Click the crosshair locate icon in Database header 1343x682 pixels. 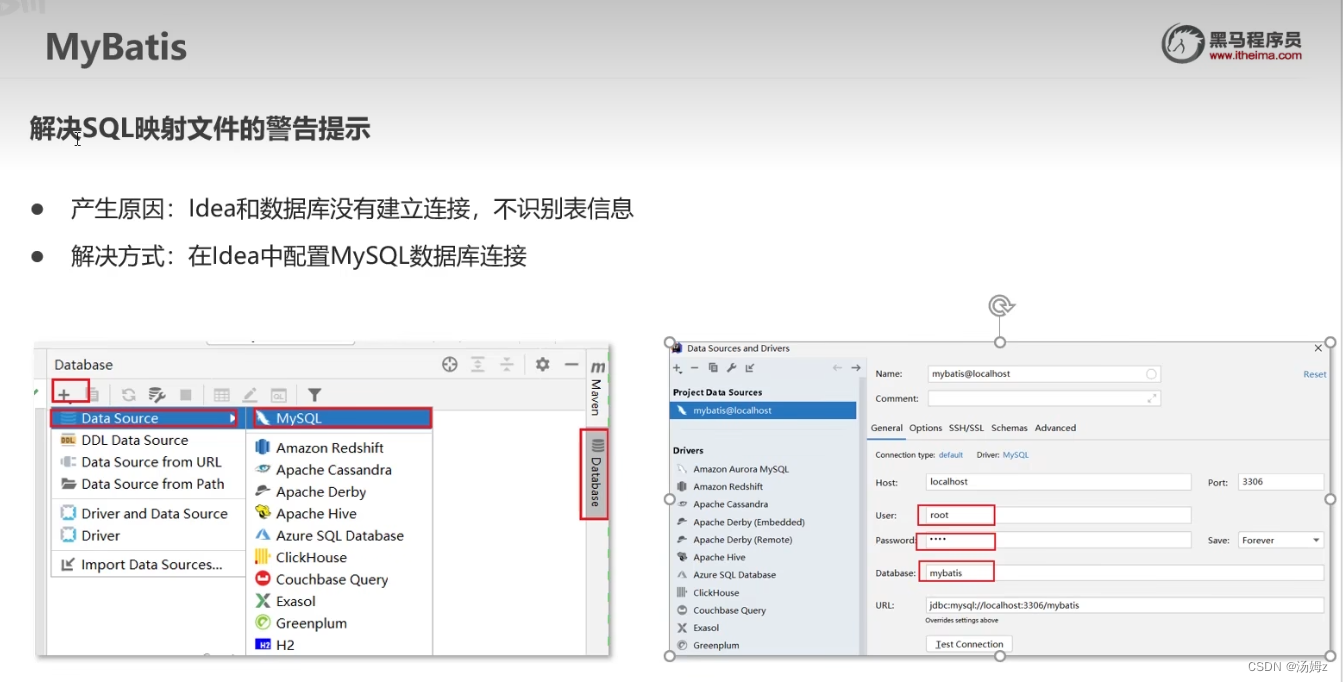point(450,365)
